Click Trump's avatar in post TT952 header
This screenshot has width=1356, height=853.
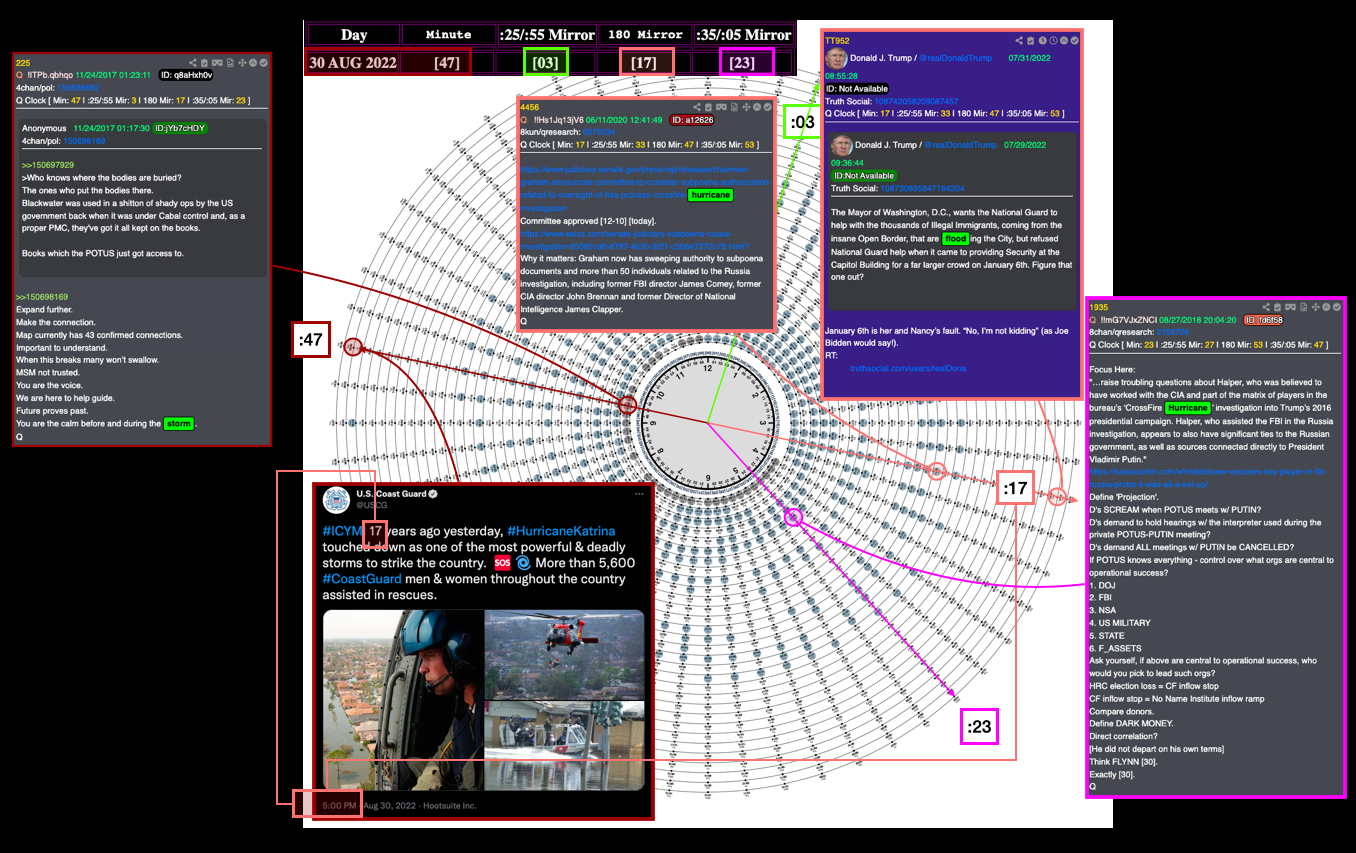coord(837,58)
